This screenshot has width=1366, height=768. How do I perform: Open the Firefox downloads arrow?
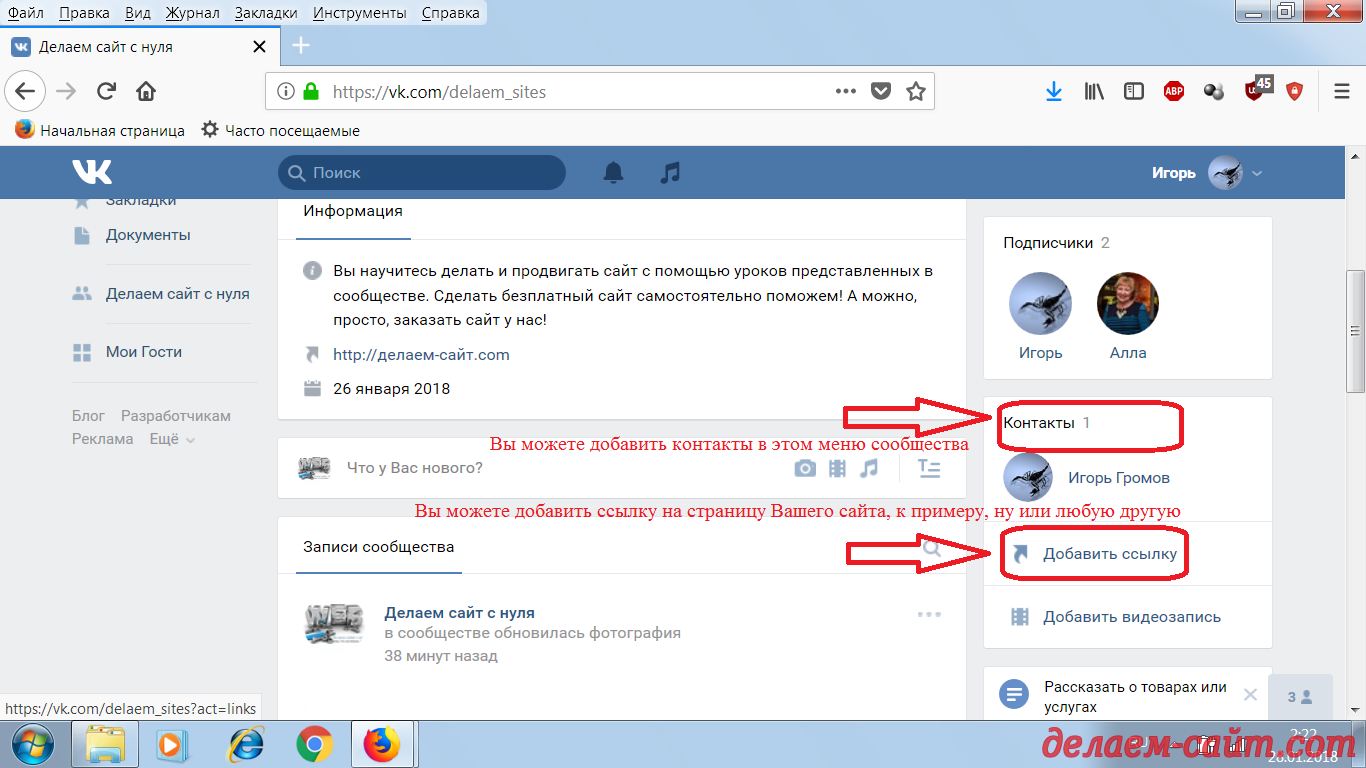tap(1053, 92)
